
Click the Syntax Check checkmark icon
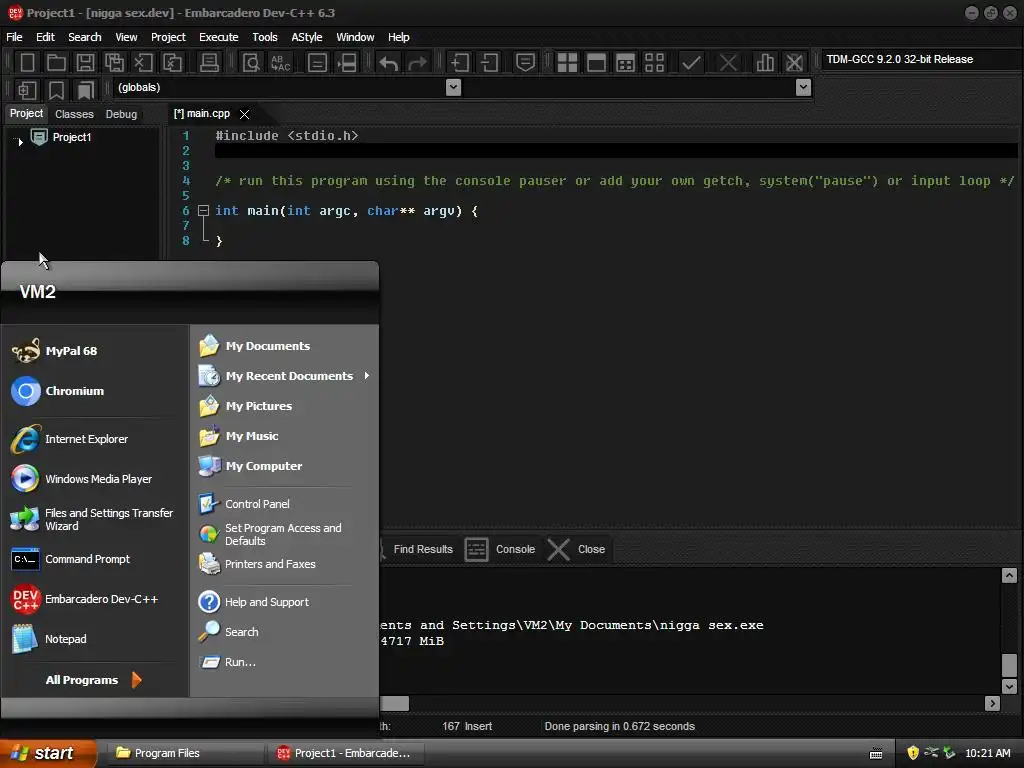(x=691, y=63)
